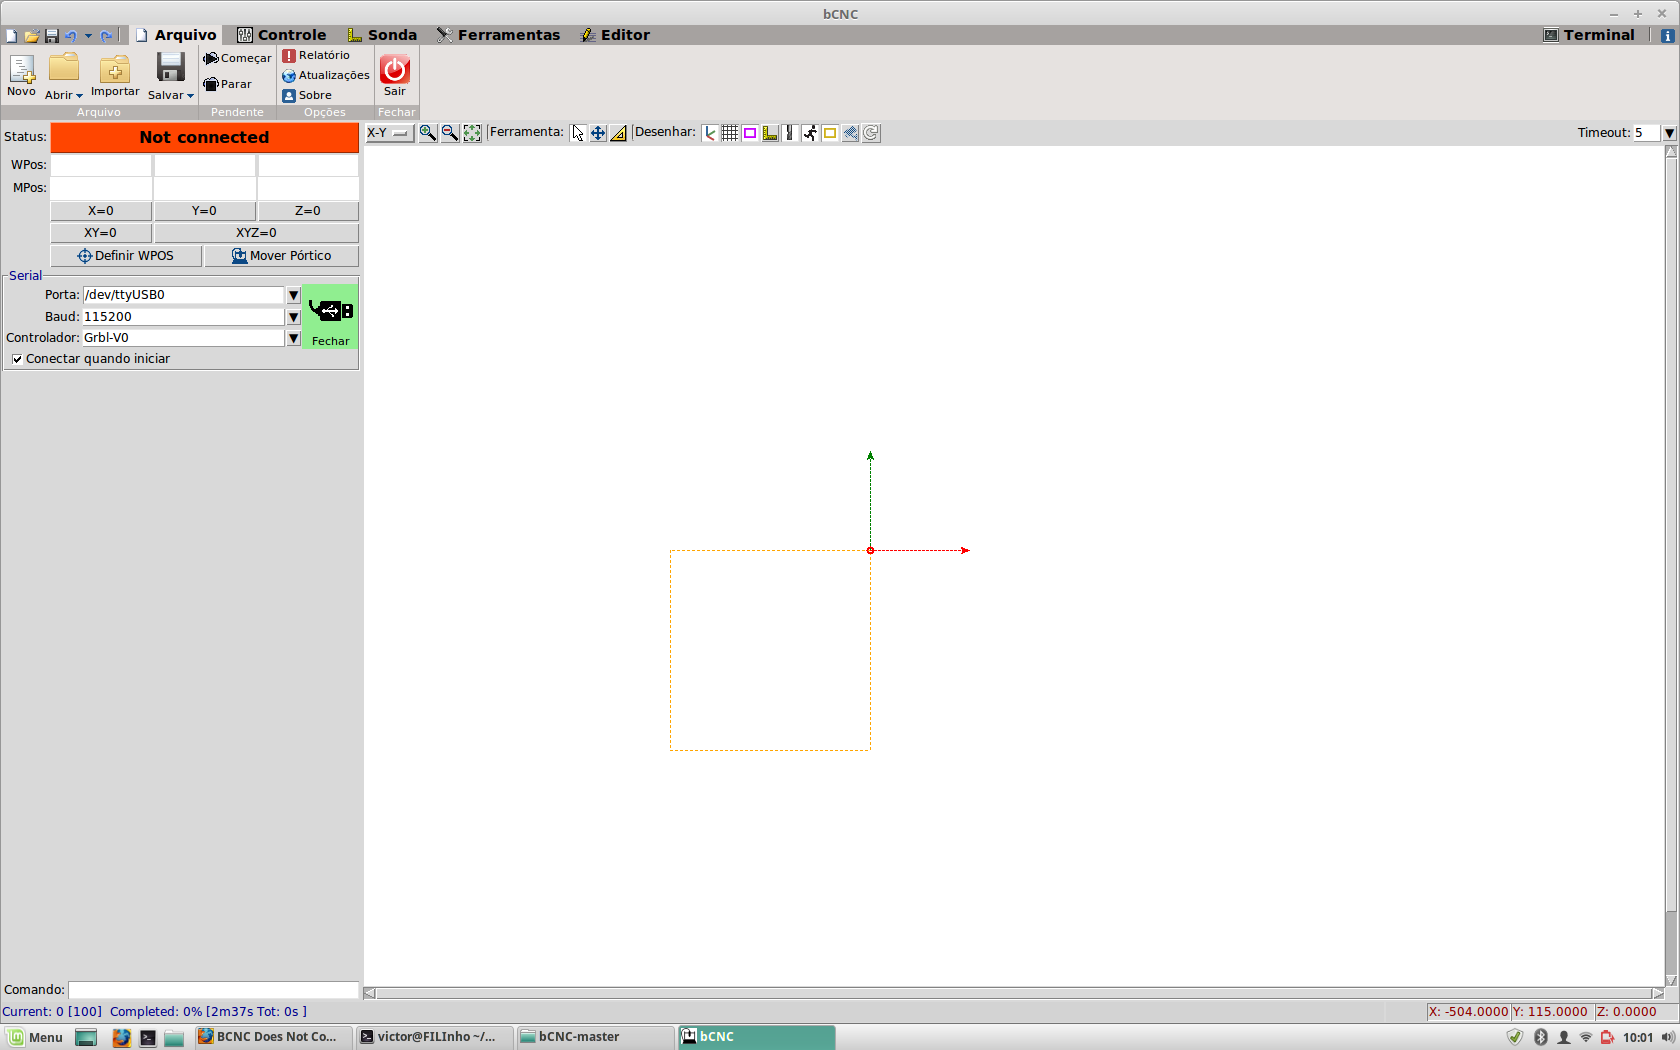Screen dimensions: 1680x1050
Task: Click the Z=0 zero button
Action: (x=308, y=211)
